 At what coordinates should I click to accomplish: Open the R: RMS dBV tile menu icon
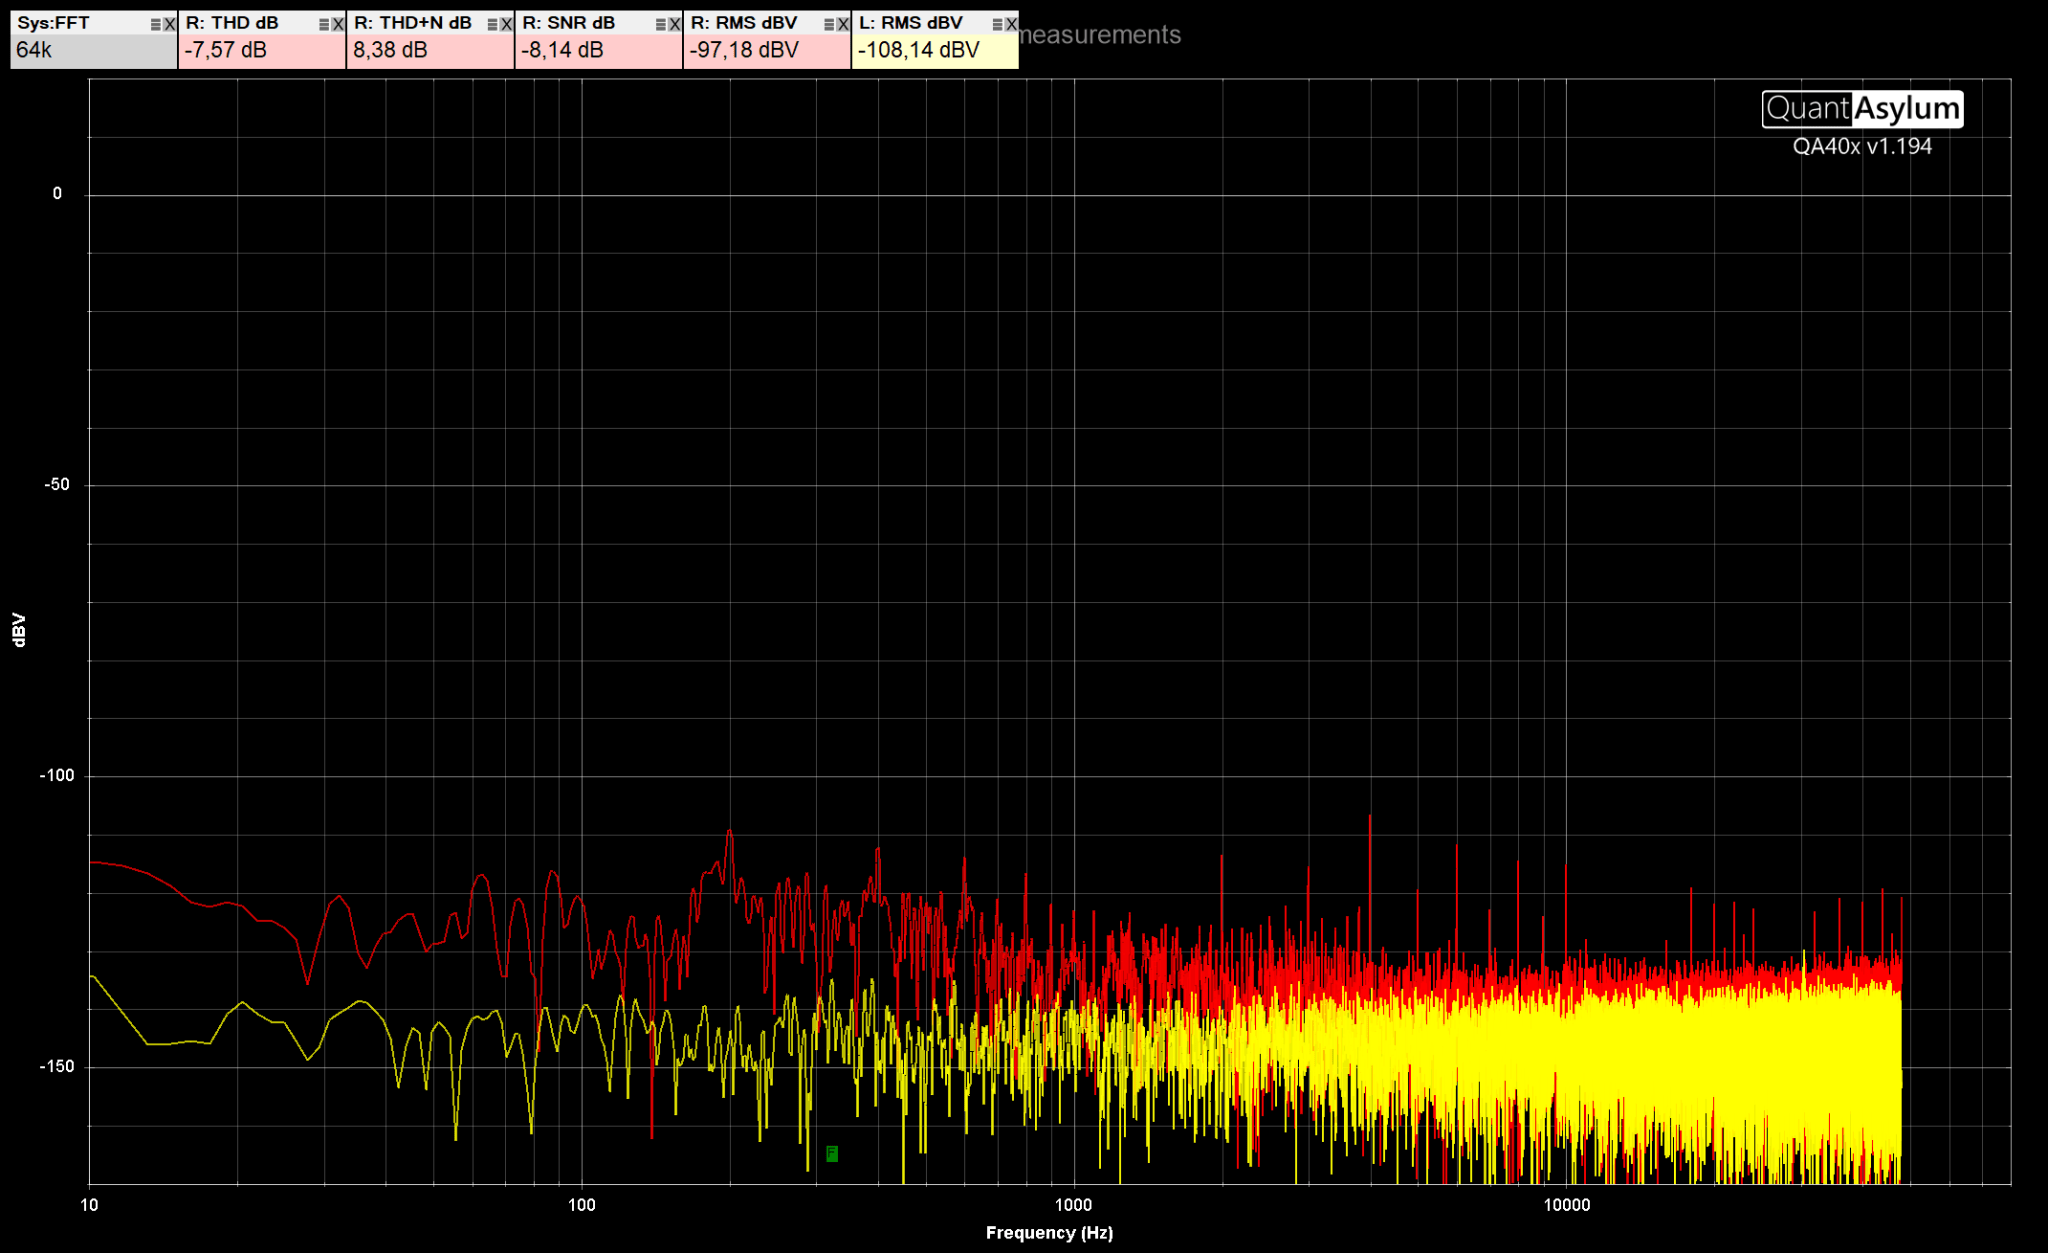(829, 24)
